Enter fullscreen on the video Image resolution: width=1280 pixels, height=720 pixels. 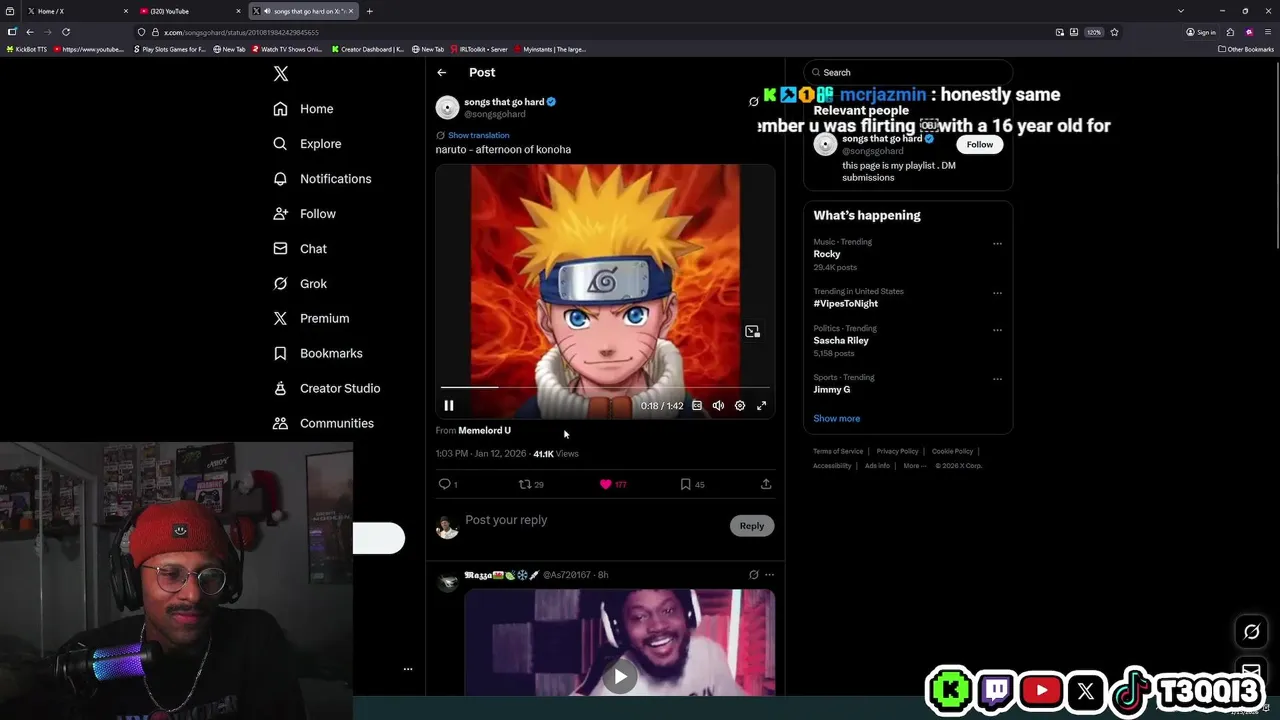[x=761, y=406]
